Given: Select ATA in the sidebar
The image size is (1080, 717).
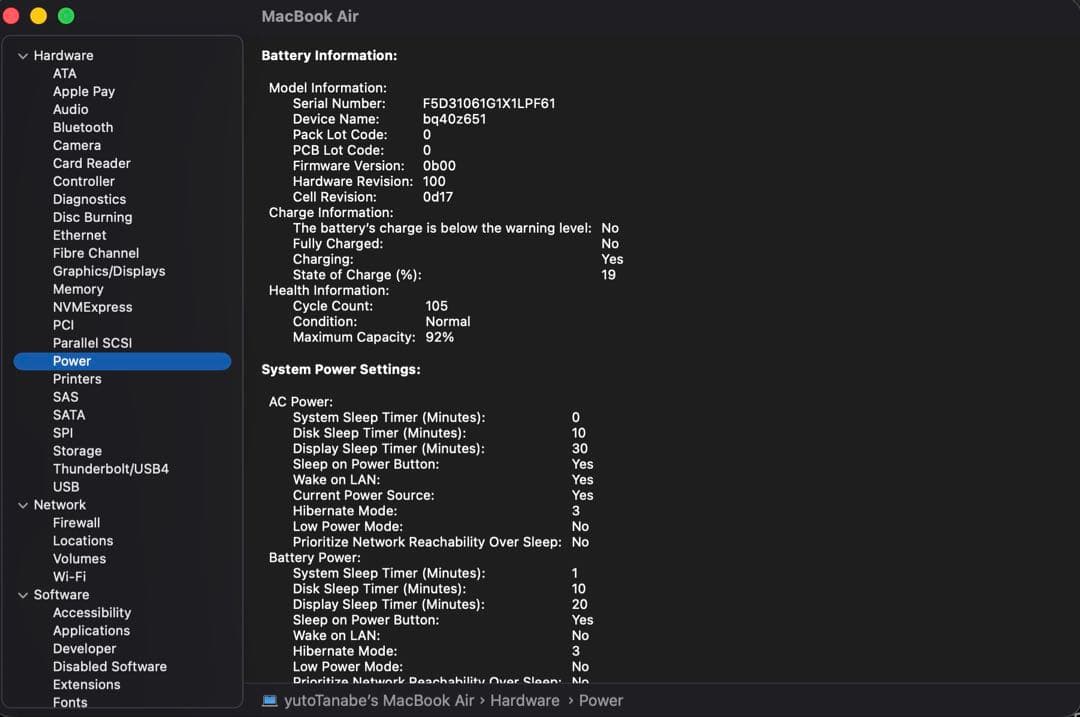Looking at the screenshot, I should click(x=65, y=74).
